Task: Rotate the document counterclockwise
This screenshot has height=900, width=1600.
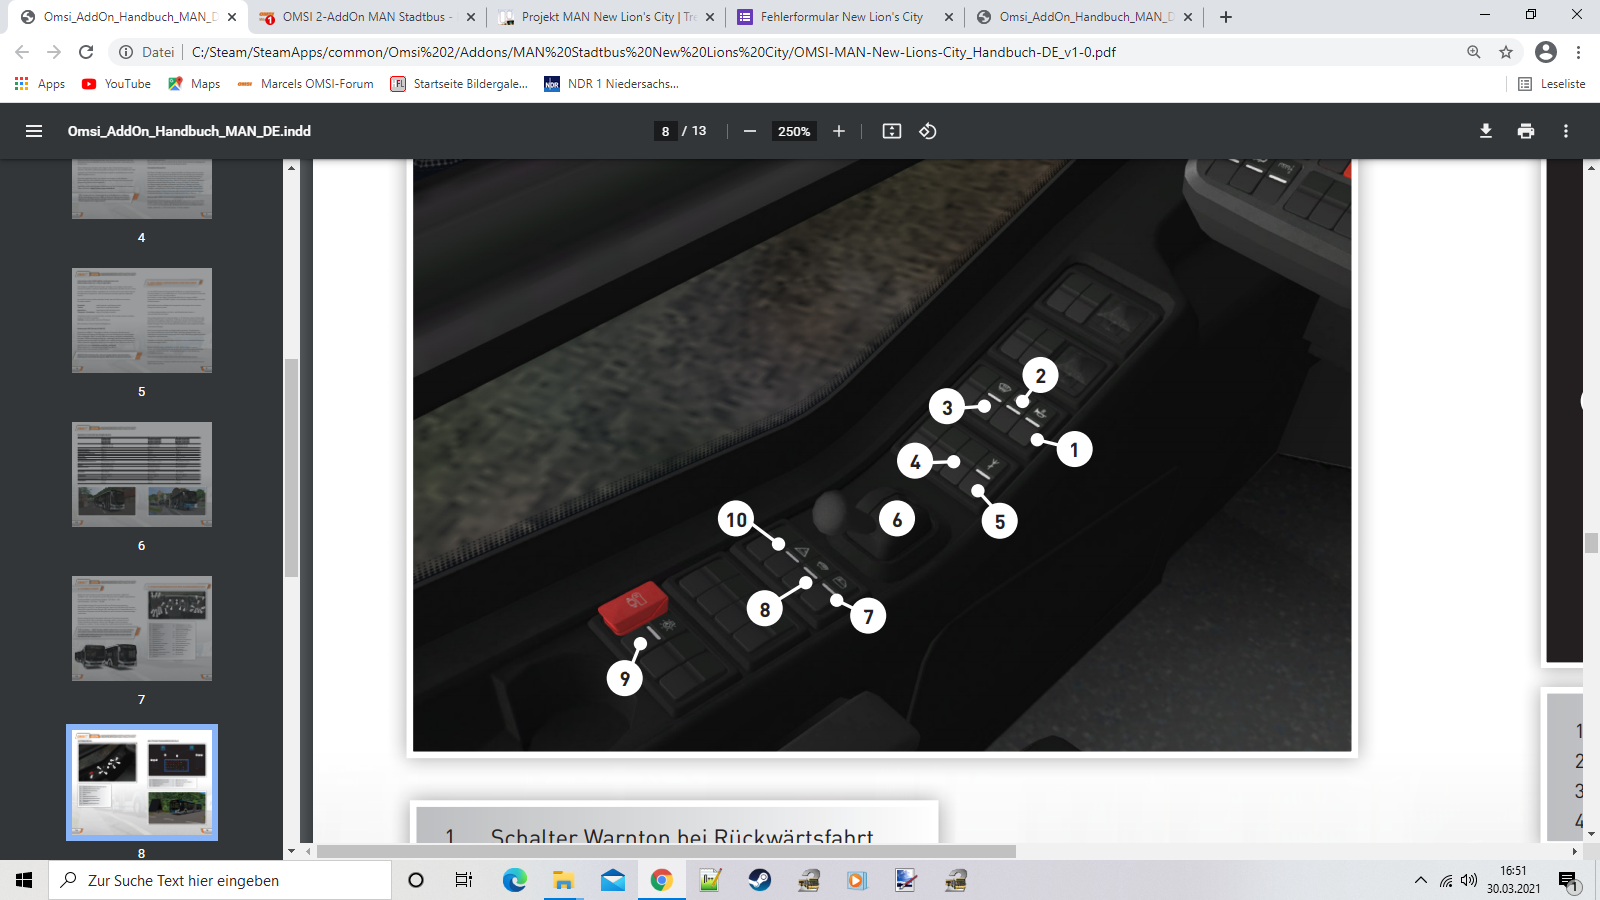Action: tap(928, 131)
